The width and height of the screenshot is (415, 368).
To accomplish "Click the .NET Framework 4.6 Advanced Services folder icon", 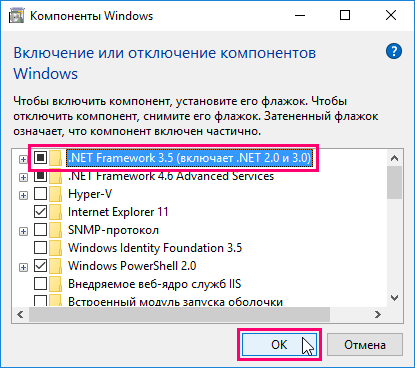I will tap(55, 177).
